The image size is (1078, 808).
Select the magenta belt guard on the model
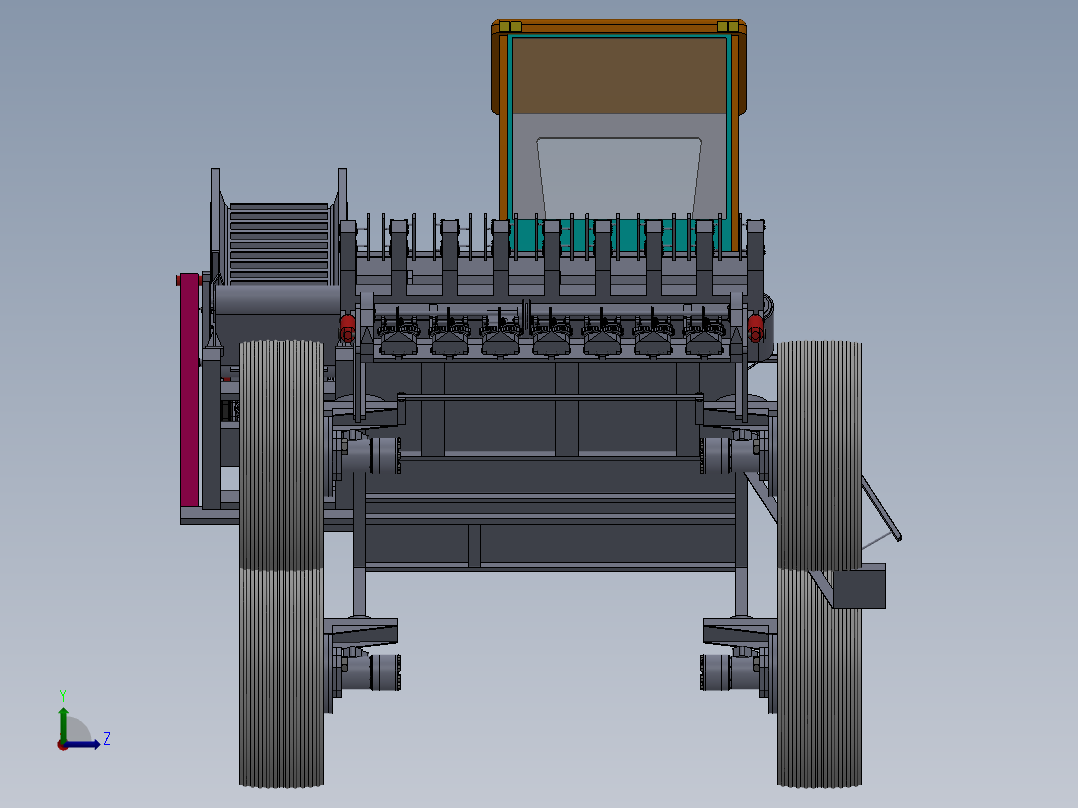coord(190,391)
